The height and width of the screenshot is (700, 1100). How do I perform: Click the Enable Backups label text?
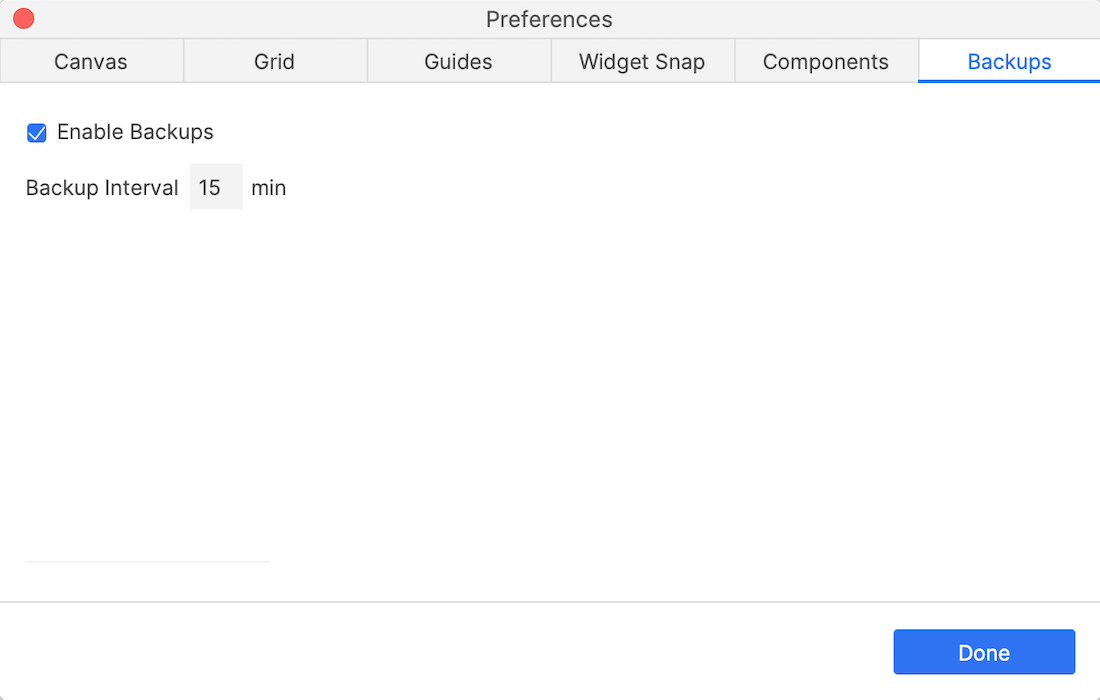click(x=137, y=132)
